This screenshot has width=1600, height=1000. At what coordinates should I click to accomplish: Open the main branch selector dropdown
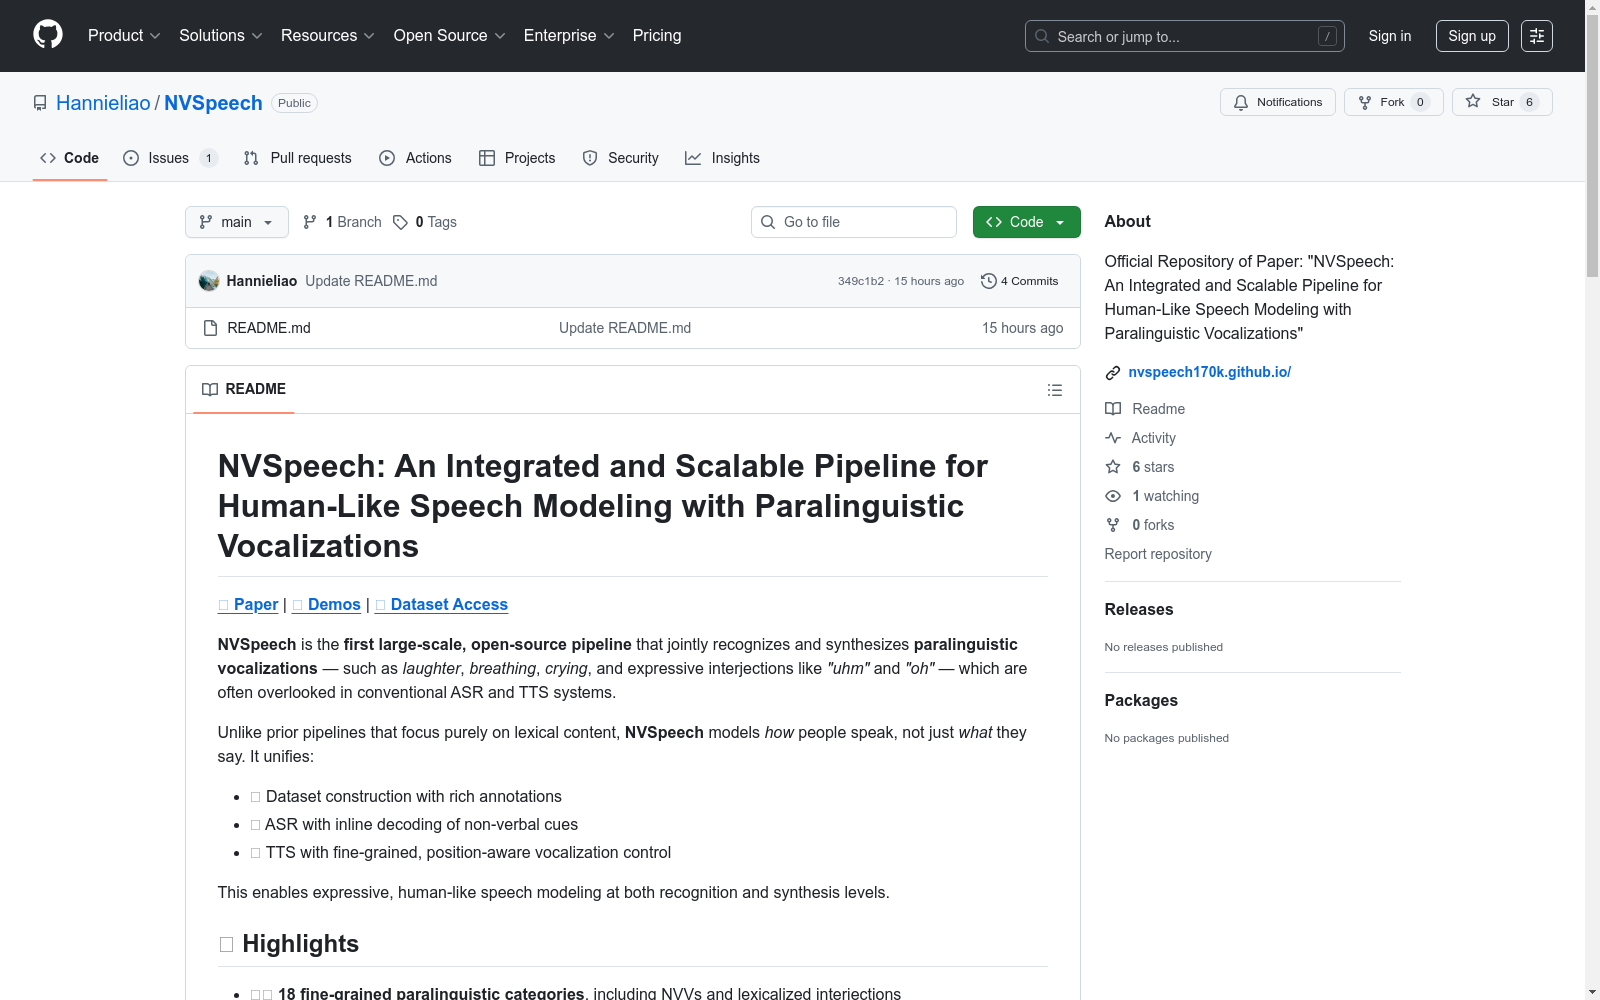[x=237, y=222]
